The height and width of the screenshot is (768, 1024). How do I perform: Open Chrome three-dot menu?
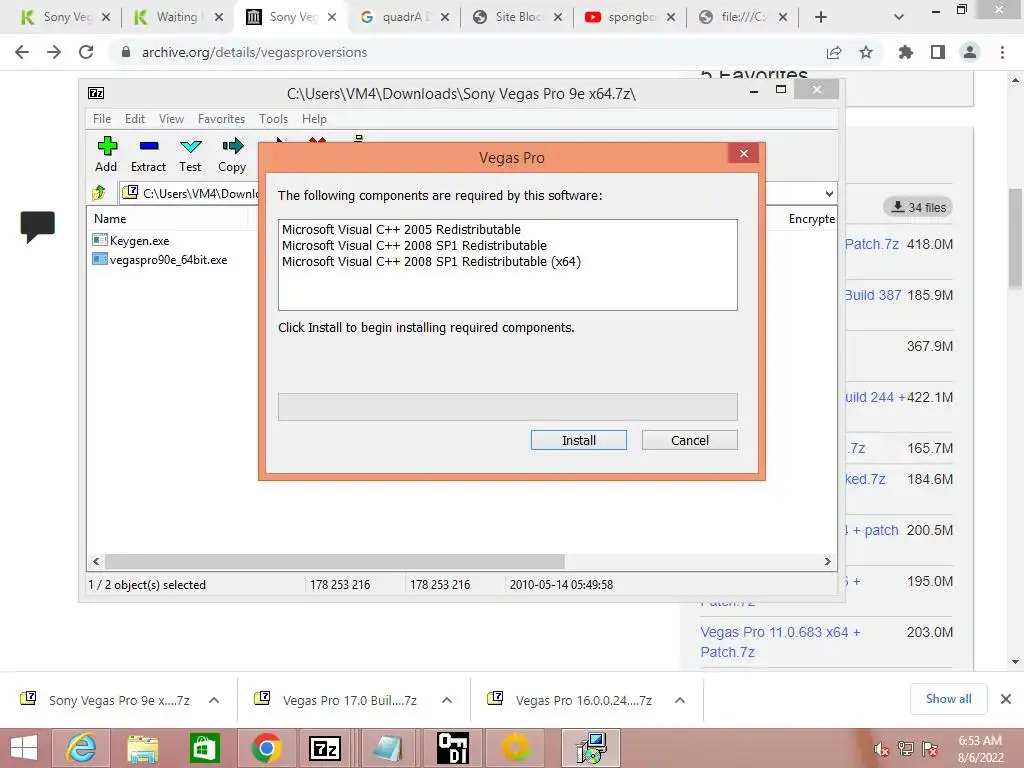pyautogui.click(x=1002, y=52)
